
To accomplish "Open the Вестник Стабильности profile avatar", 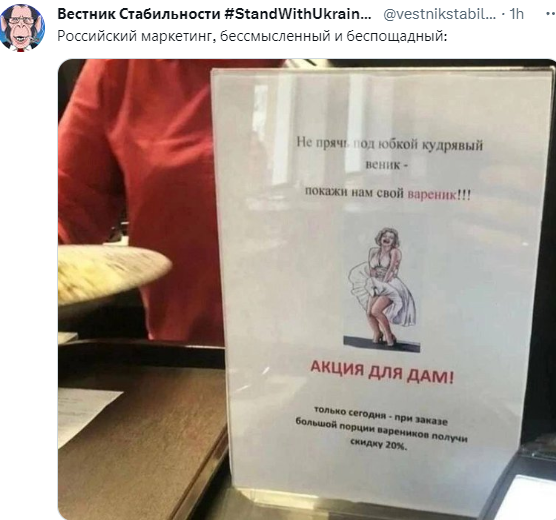I will 23,28.
